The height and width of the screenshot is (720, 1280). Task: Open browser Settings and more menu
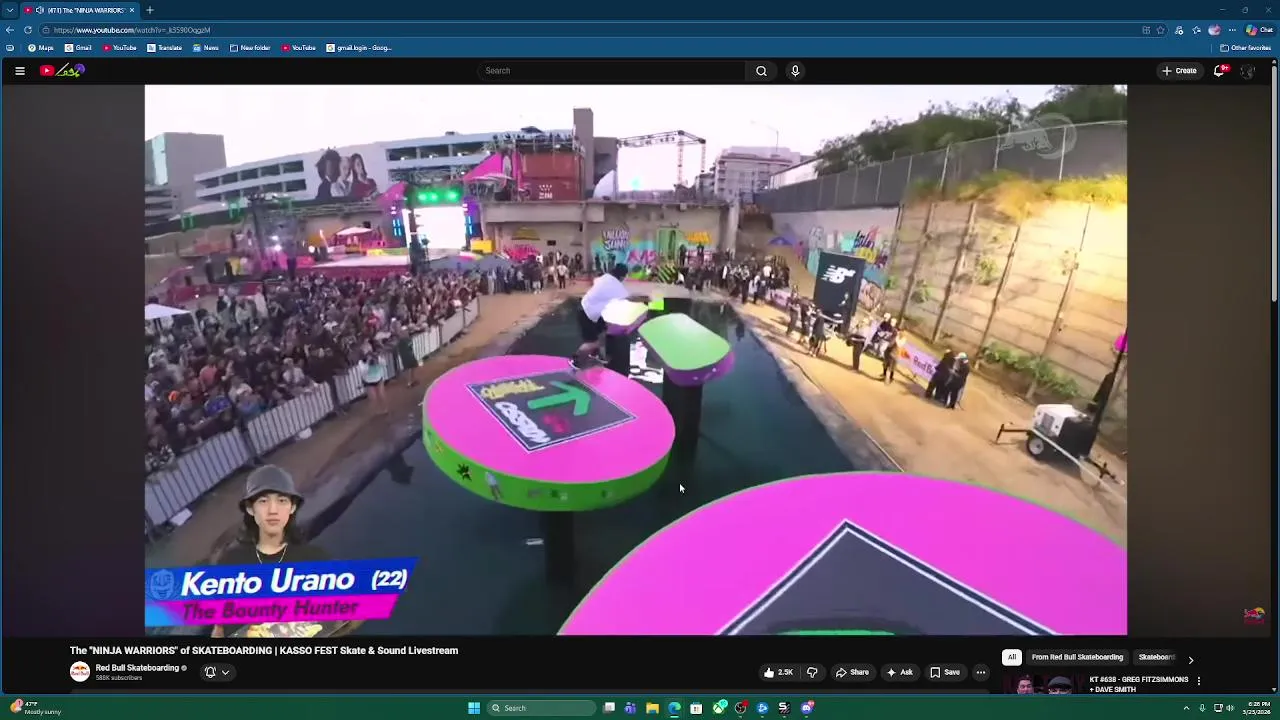coord(1232,30)
